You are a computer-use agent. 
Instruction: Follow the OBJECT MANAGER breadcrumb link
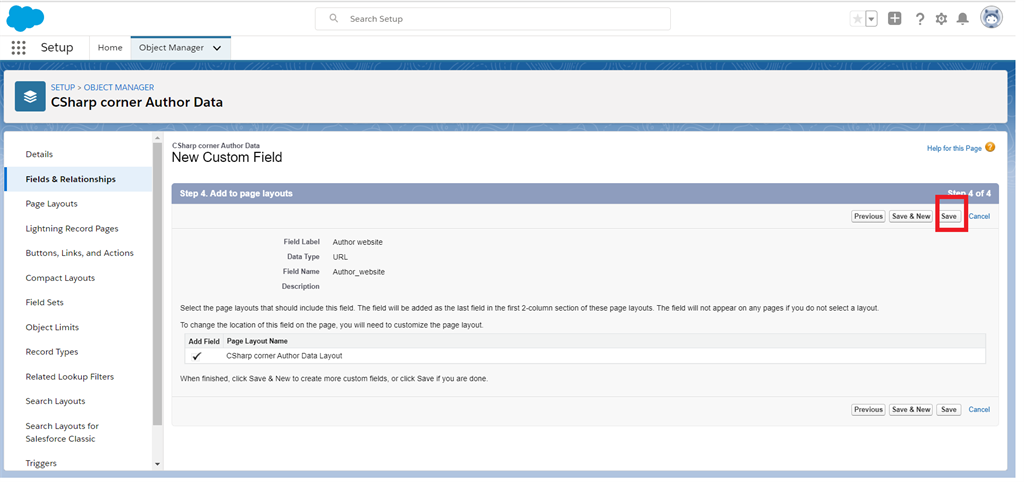tap(119, 88)
